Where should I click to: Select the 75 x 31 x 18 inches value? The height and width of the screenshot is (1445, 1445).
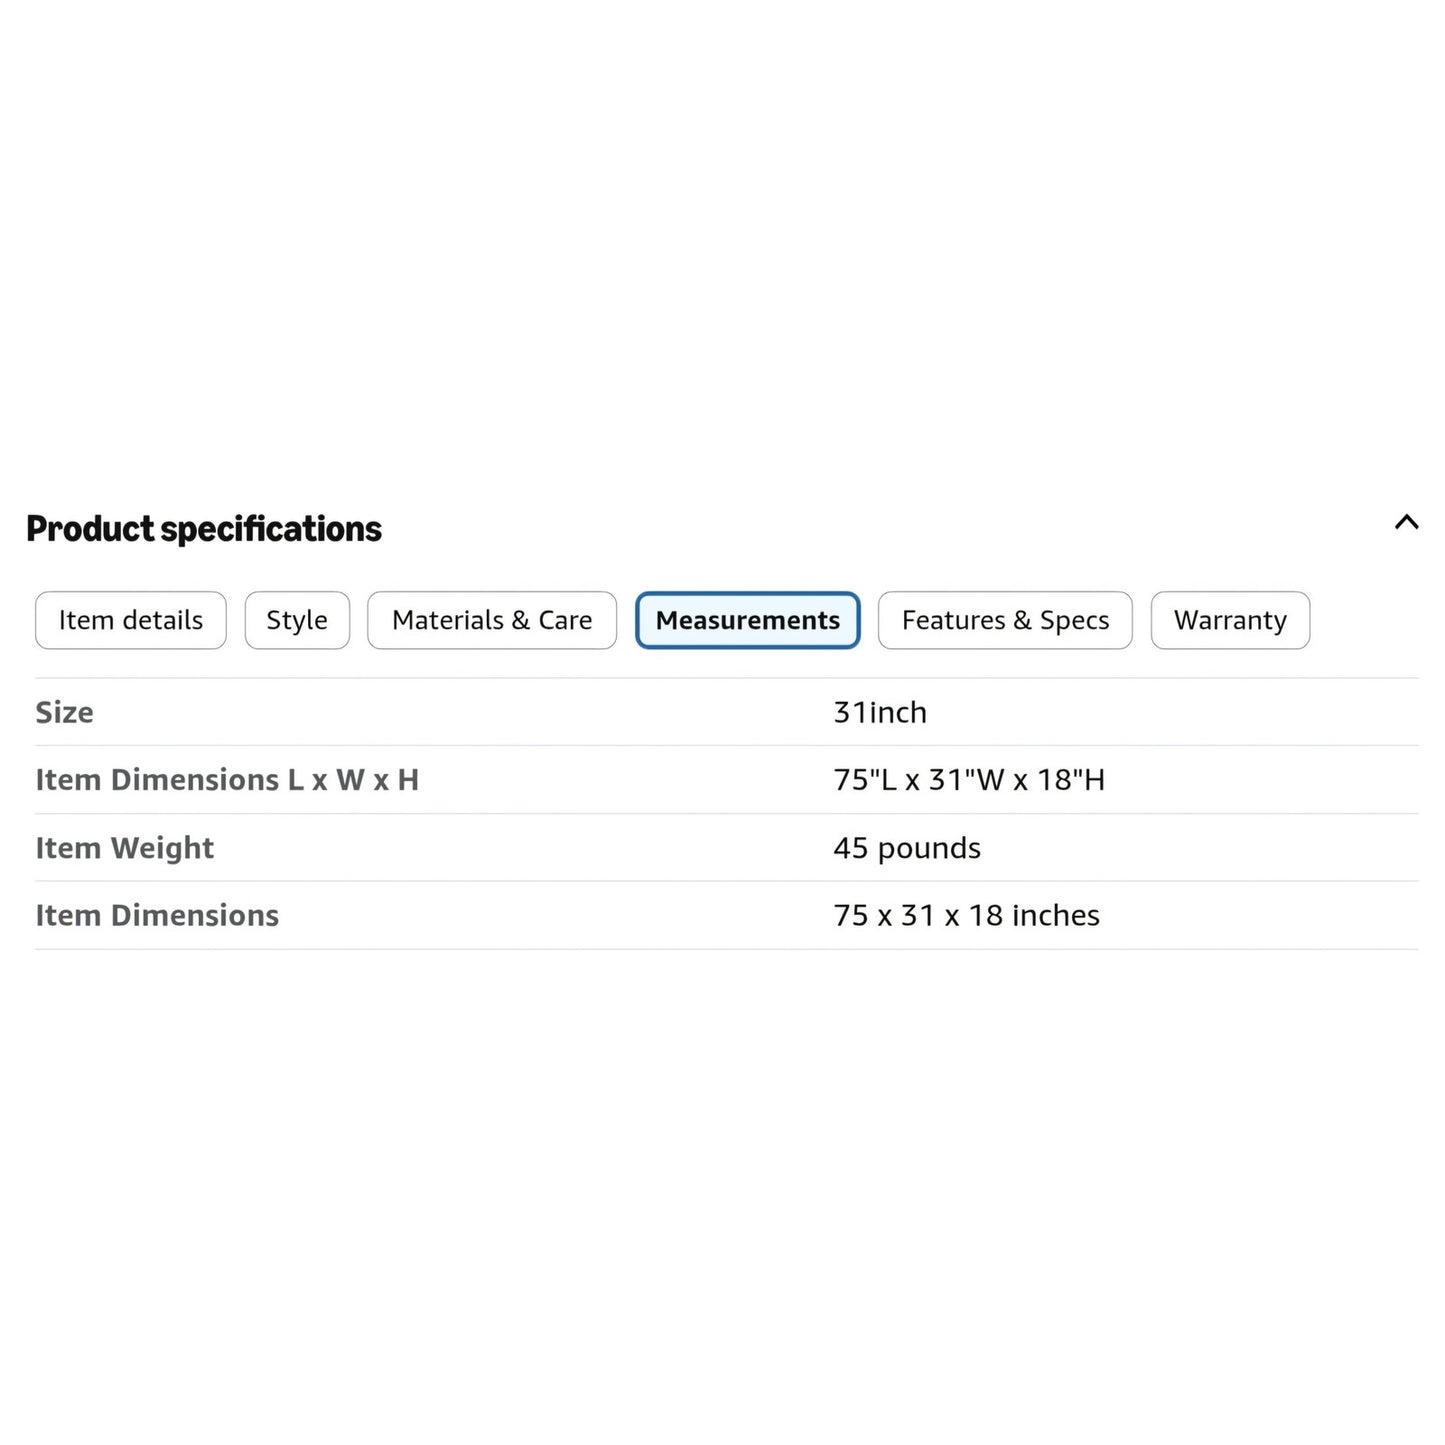966,915
